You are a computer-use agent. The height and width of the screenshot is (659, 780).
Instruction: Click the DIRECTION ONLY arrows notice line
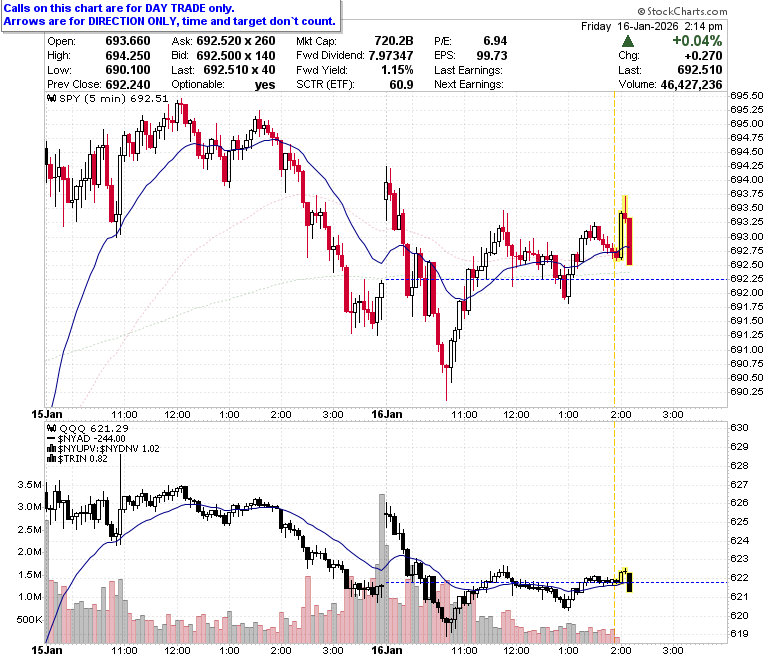(170, 21)
